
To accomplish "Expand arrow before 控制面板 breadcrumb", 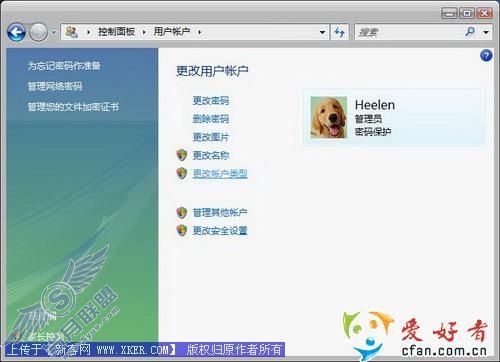I will 88,32.
